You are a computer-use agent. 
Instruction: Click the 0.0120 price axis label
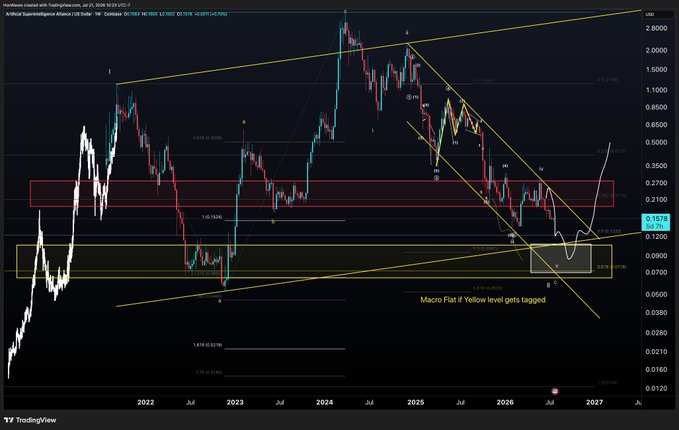tap(656, 388)
